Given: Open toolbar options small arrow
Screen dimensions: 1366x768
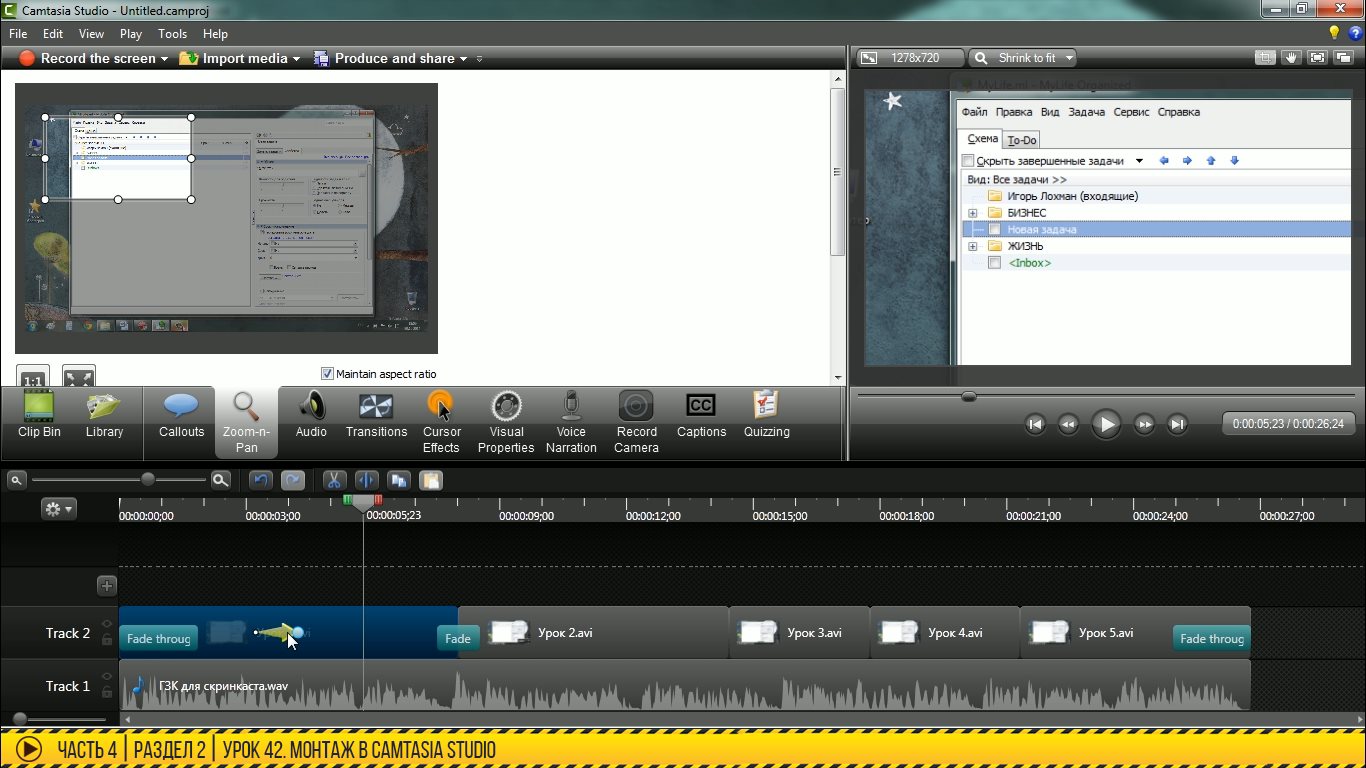Looking at the screenshot, I should pyautogui.click(x=479, y=59).
